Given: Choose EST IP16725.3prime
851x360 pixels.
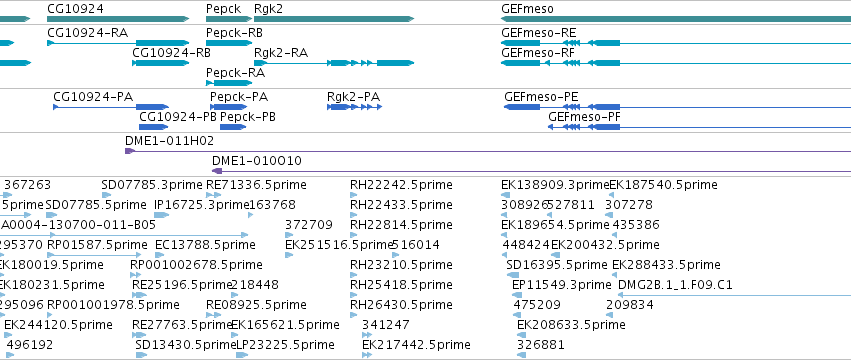Looking at the screenshot, I should tap(201, 205).
